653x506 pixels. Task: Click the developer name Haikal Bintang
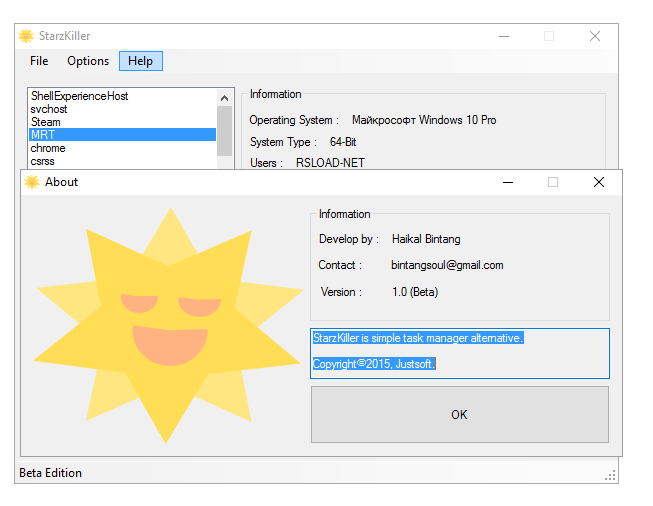coord(426,239)
